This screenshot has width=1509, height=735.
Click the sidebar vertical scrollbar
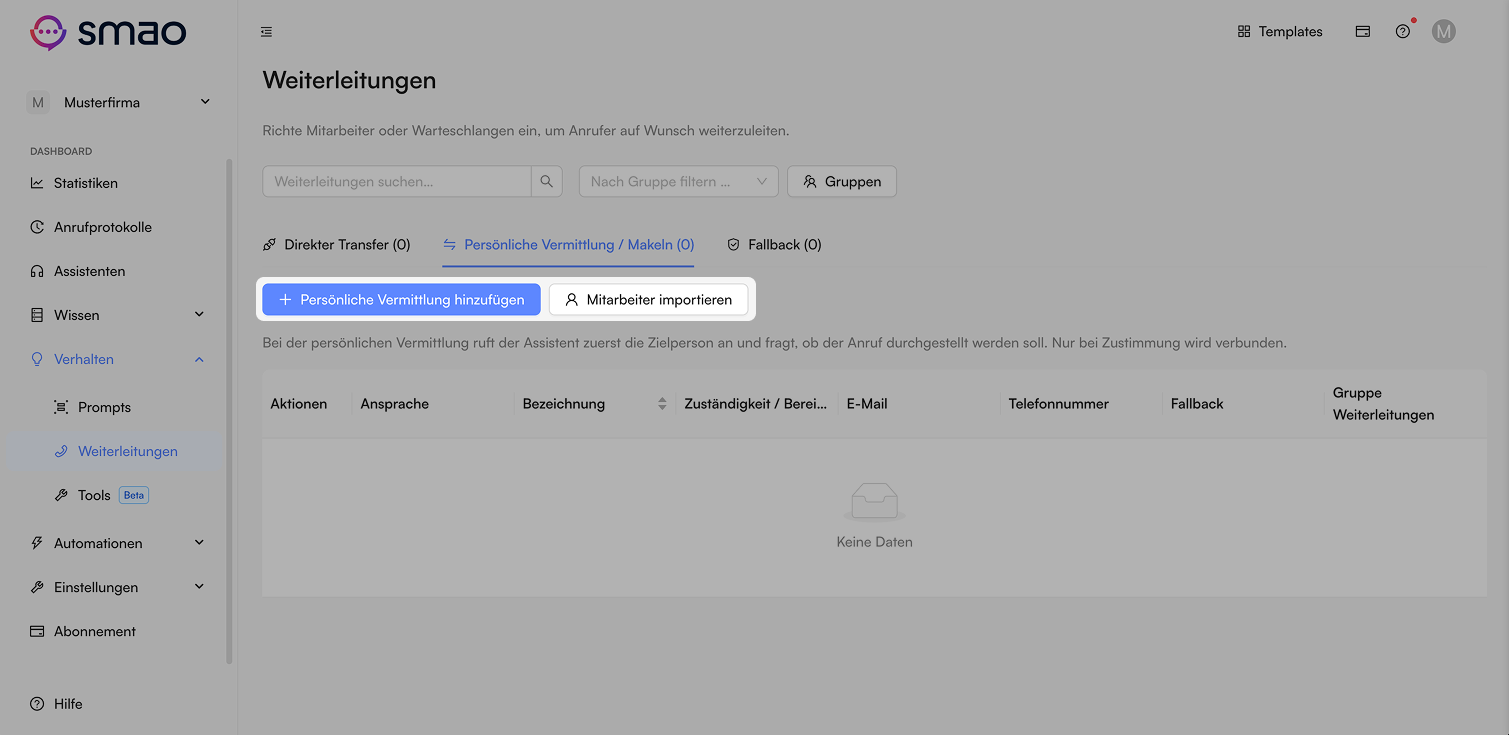coord(229,410)
